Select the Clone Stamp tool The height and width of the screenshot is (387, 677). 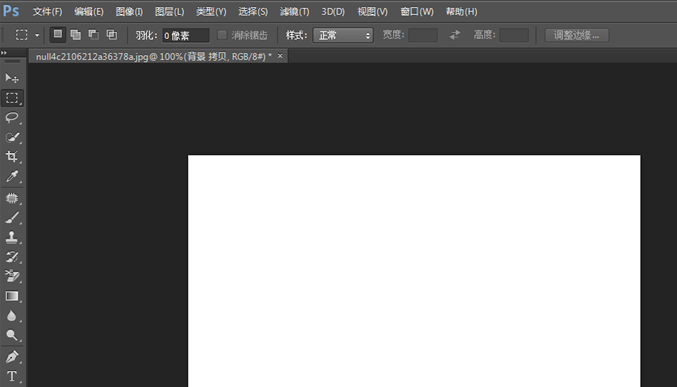[x=12, y=237]
